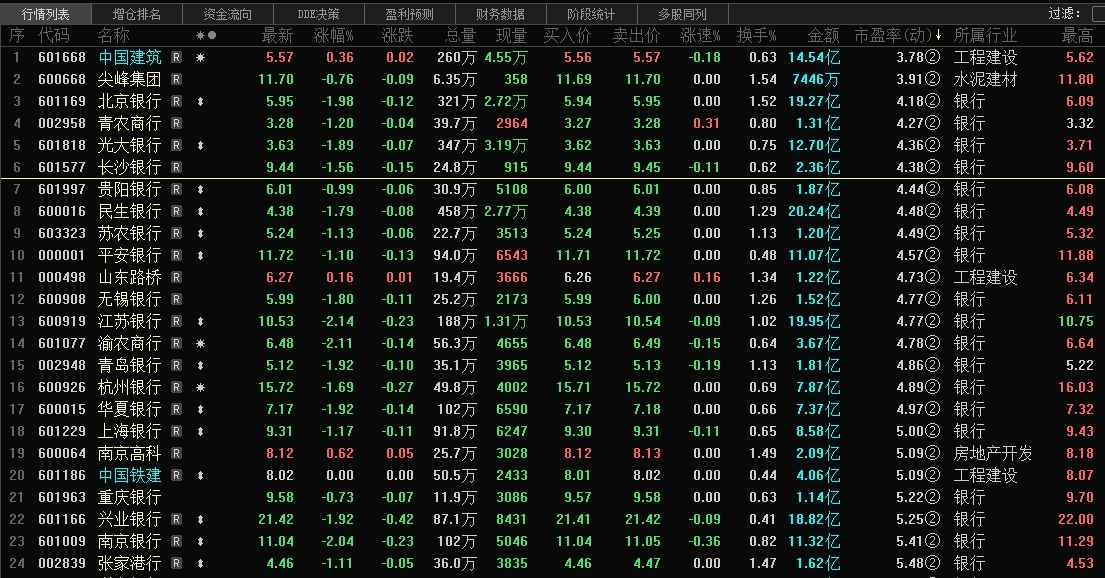
Task: Open the 资金流向 tab
Action: 228,14
